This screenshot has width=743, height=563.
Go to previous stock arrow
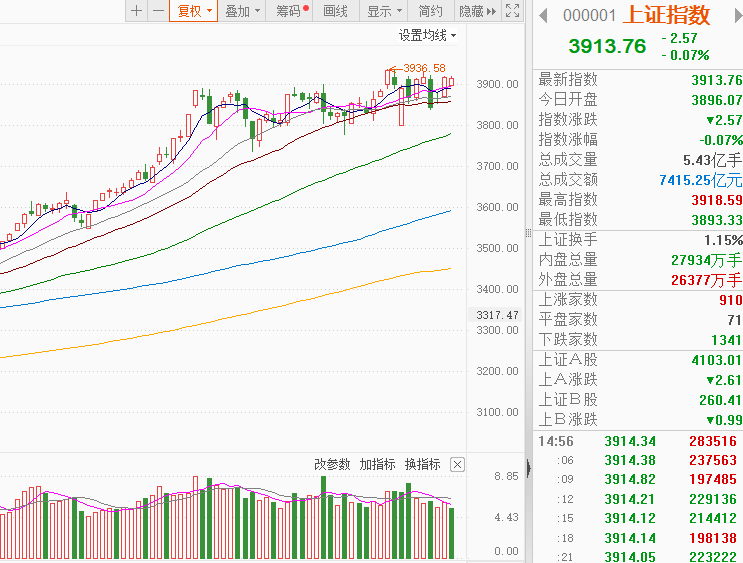(543, 16)
